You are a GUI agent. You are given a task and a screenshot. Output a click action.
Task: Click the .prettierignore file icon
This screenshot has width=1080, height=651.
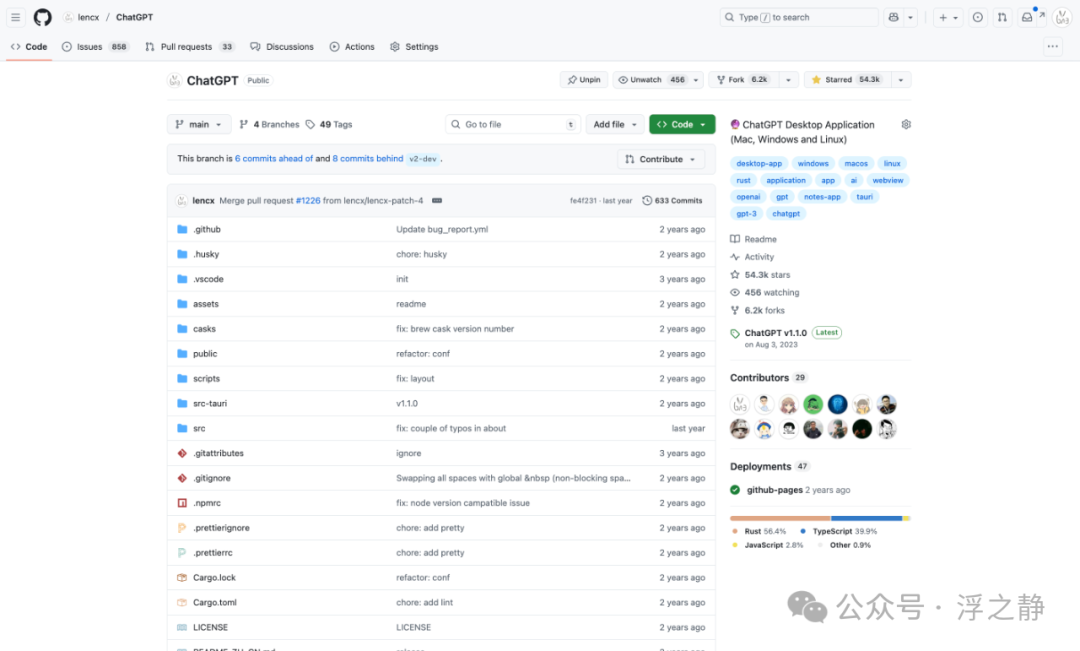182,528
